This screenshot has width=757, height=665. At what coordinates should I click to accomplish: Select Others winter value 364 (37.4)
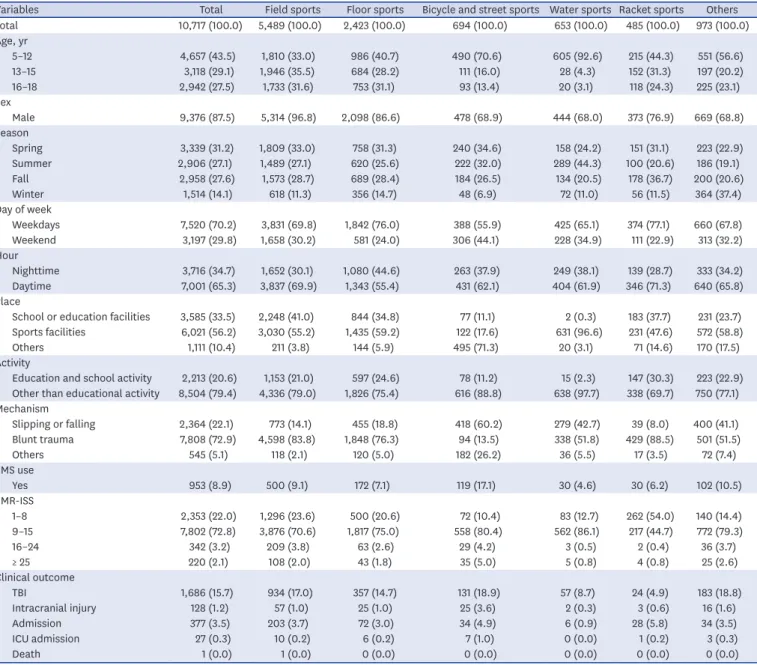pos(718,194)
